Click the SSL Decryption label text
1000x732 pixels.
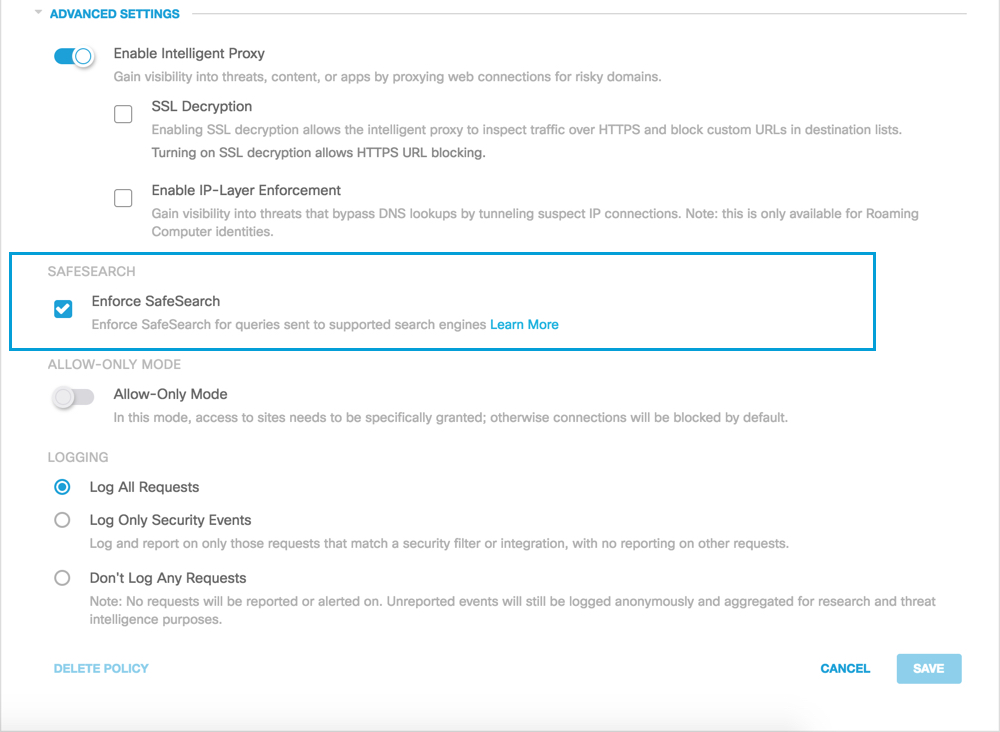[202, 106]
